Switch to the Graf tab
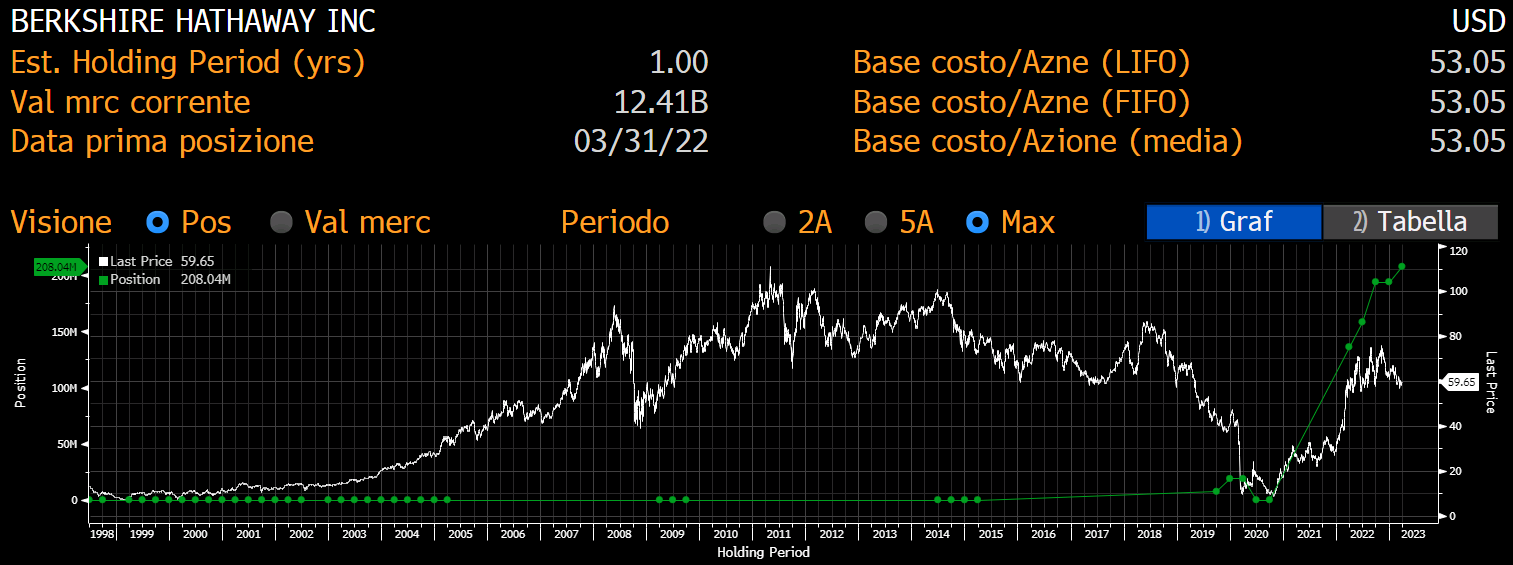Viewport: 1513px width, 565px height. coord(1234,222)
